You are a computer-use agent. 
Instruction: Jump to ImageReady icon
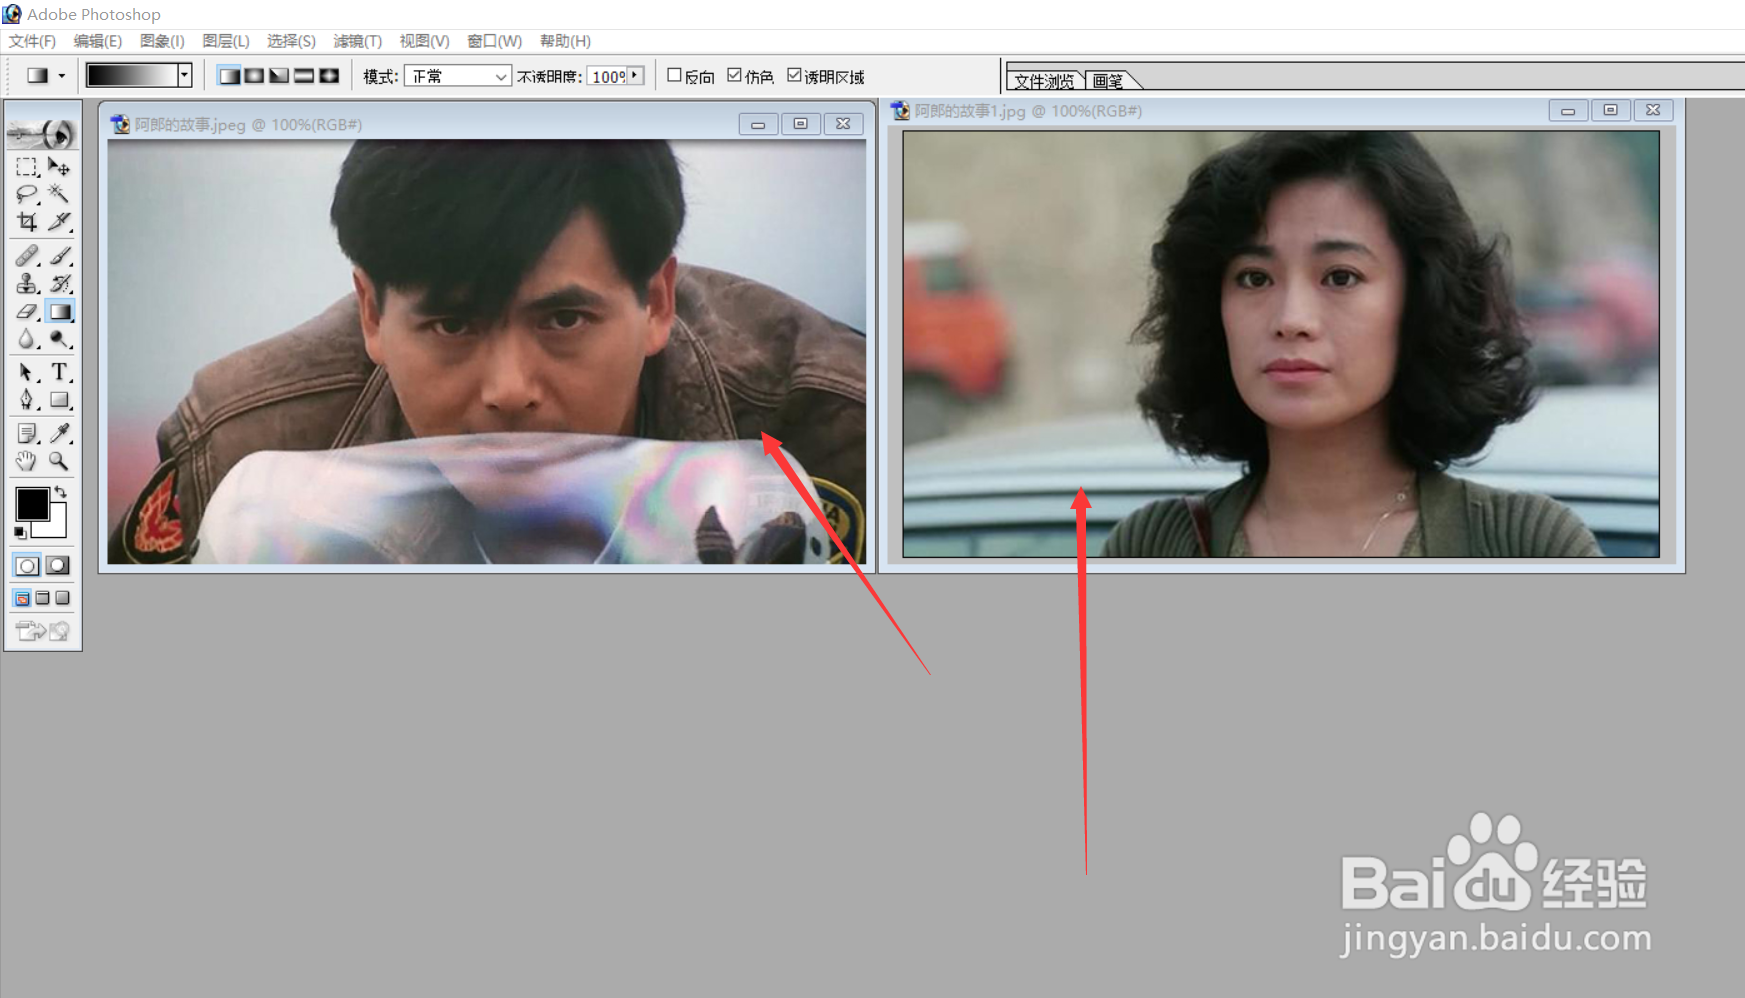tap(42, 631)
